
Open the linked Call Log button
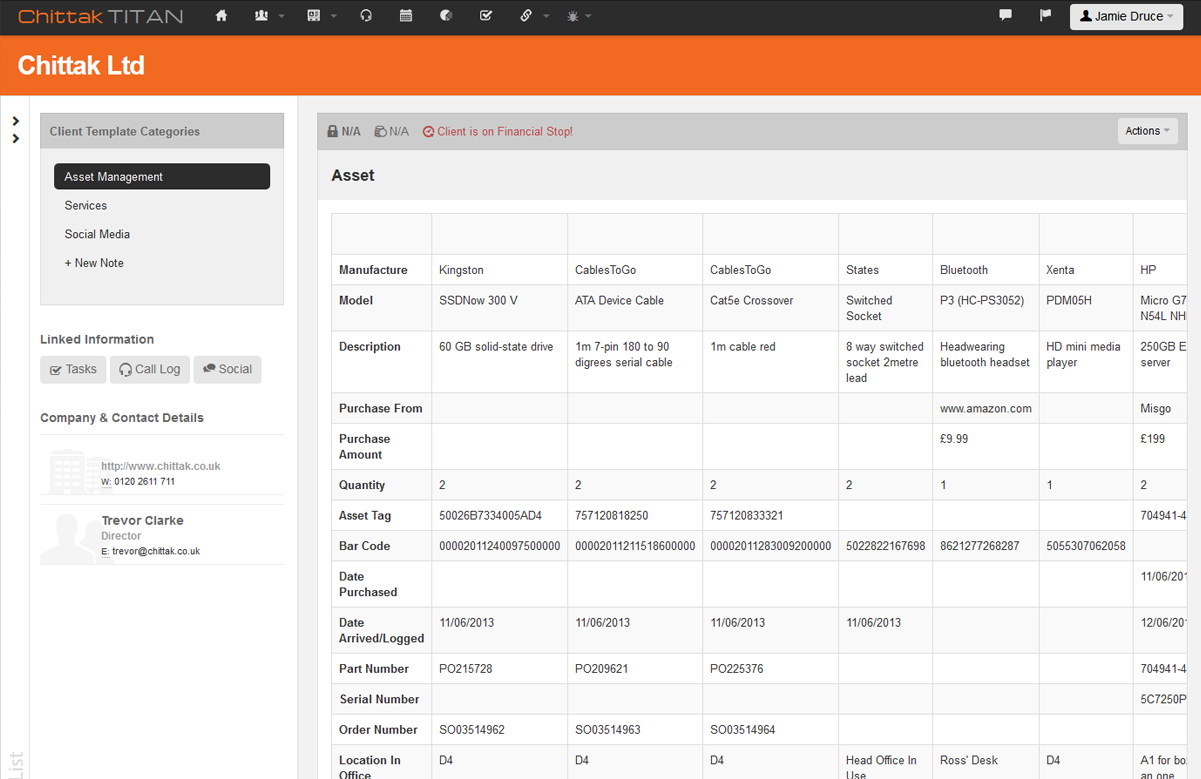point(150,369)
